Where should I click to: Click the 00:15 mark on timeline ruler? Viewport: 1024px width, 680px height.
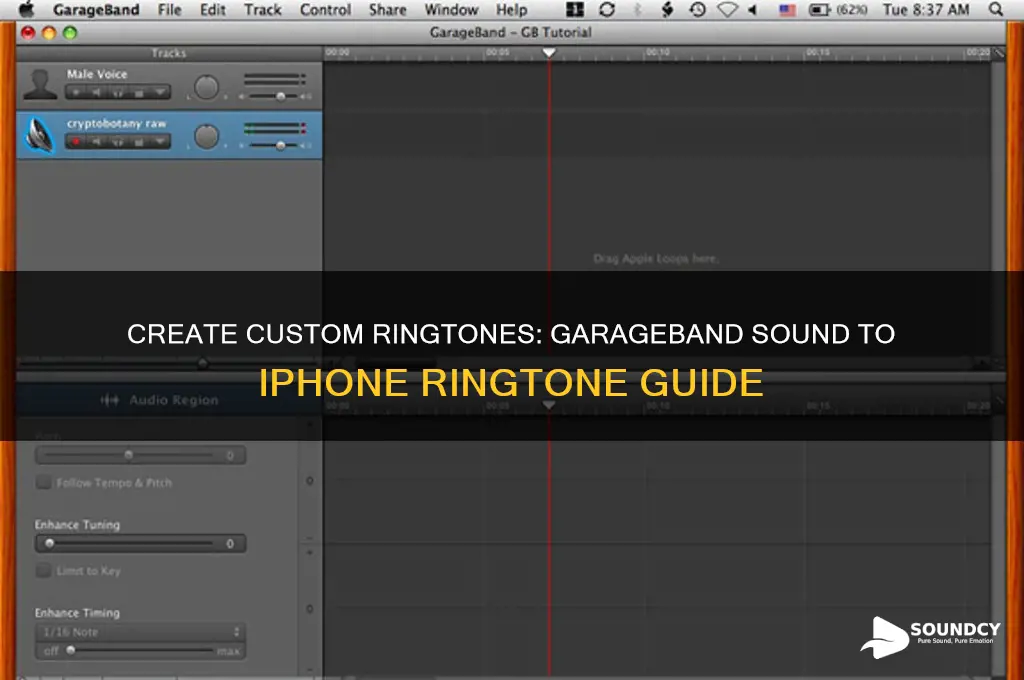coord(817,52)
